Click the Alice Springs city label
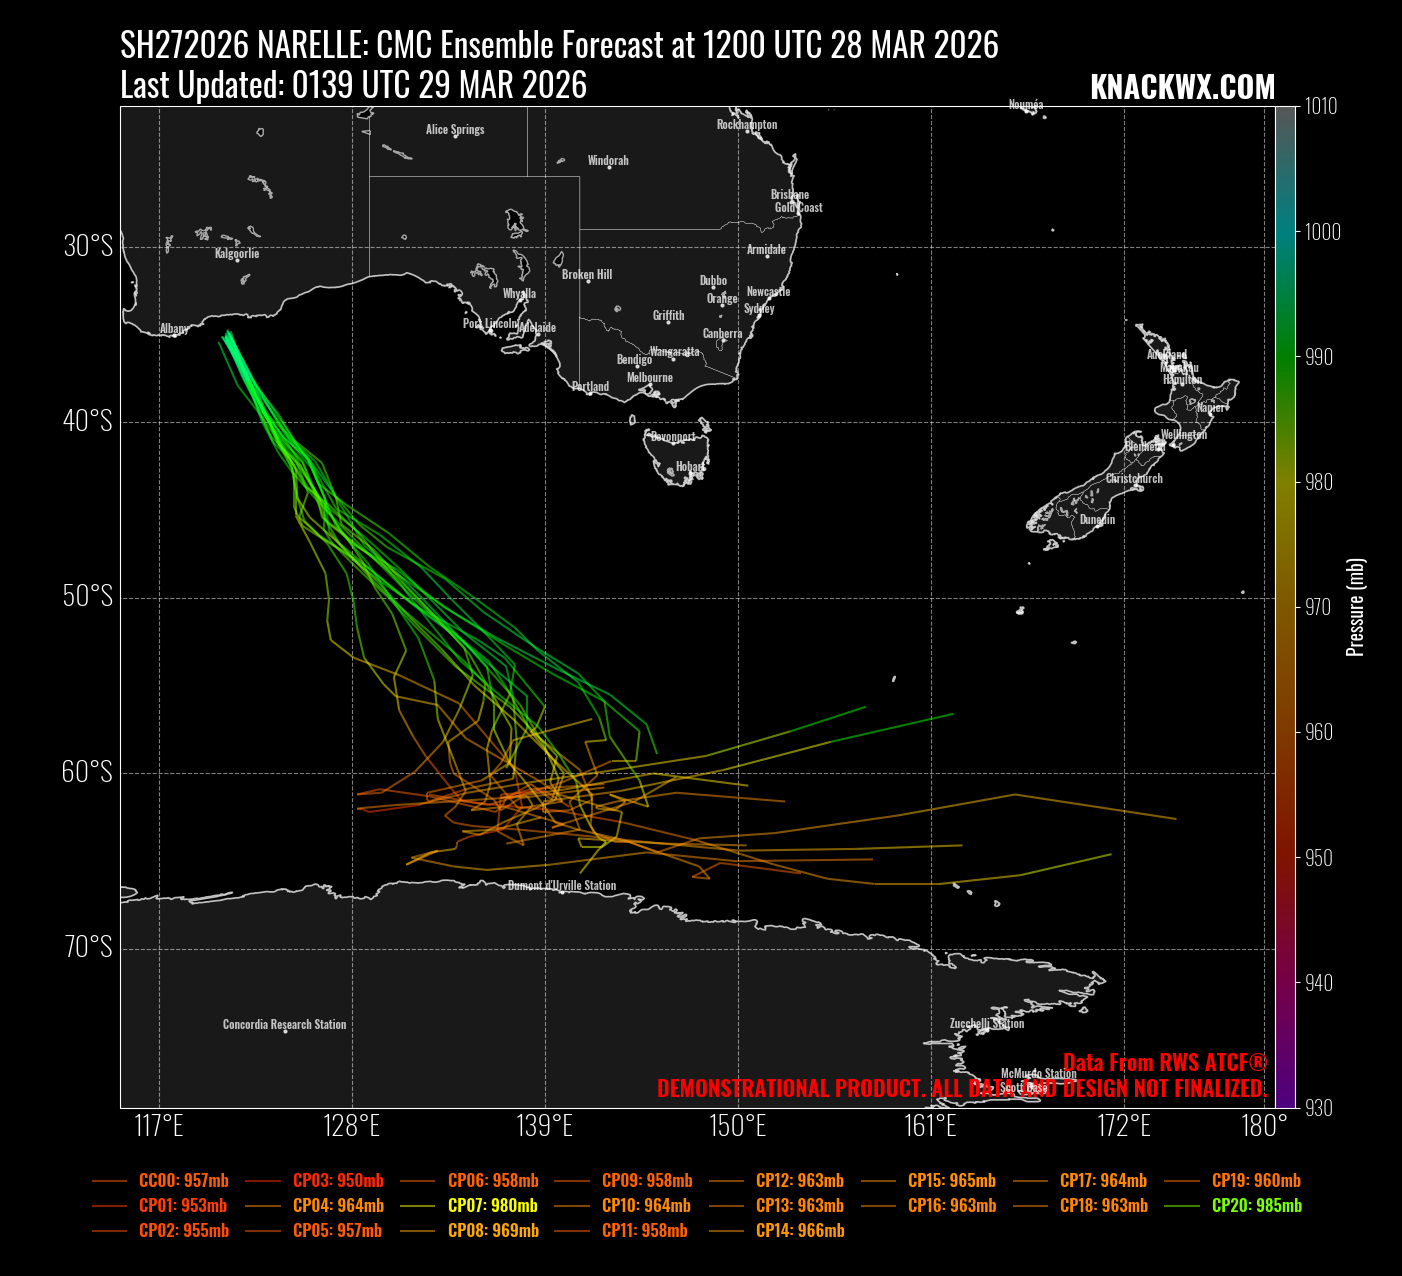This screenshot has height=1276, width=1402. click(x=455, y=130)
